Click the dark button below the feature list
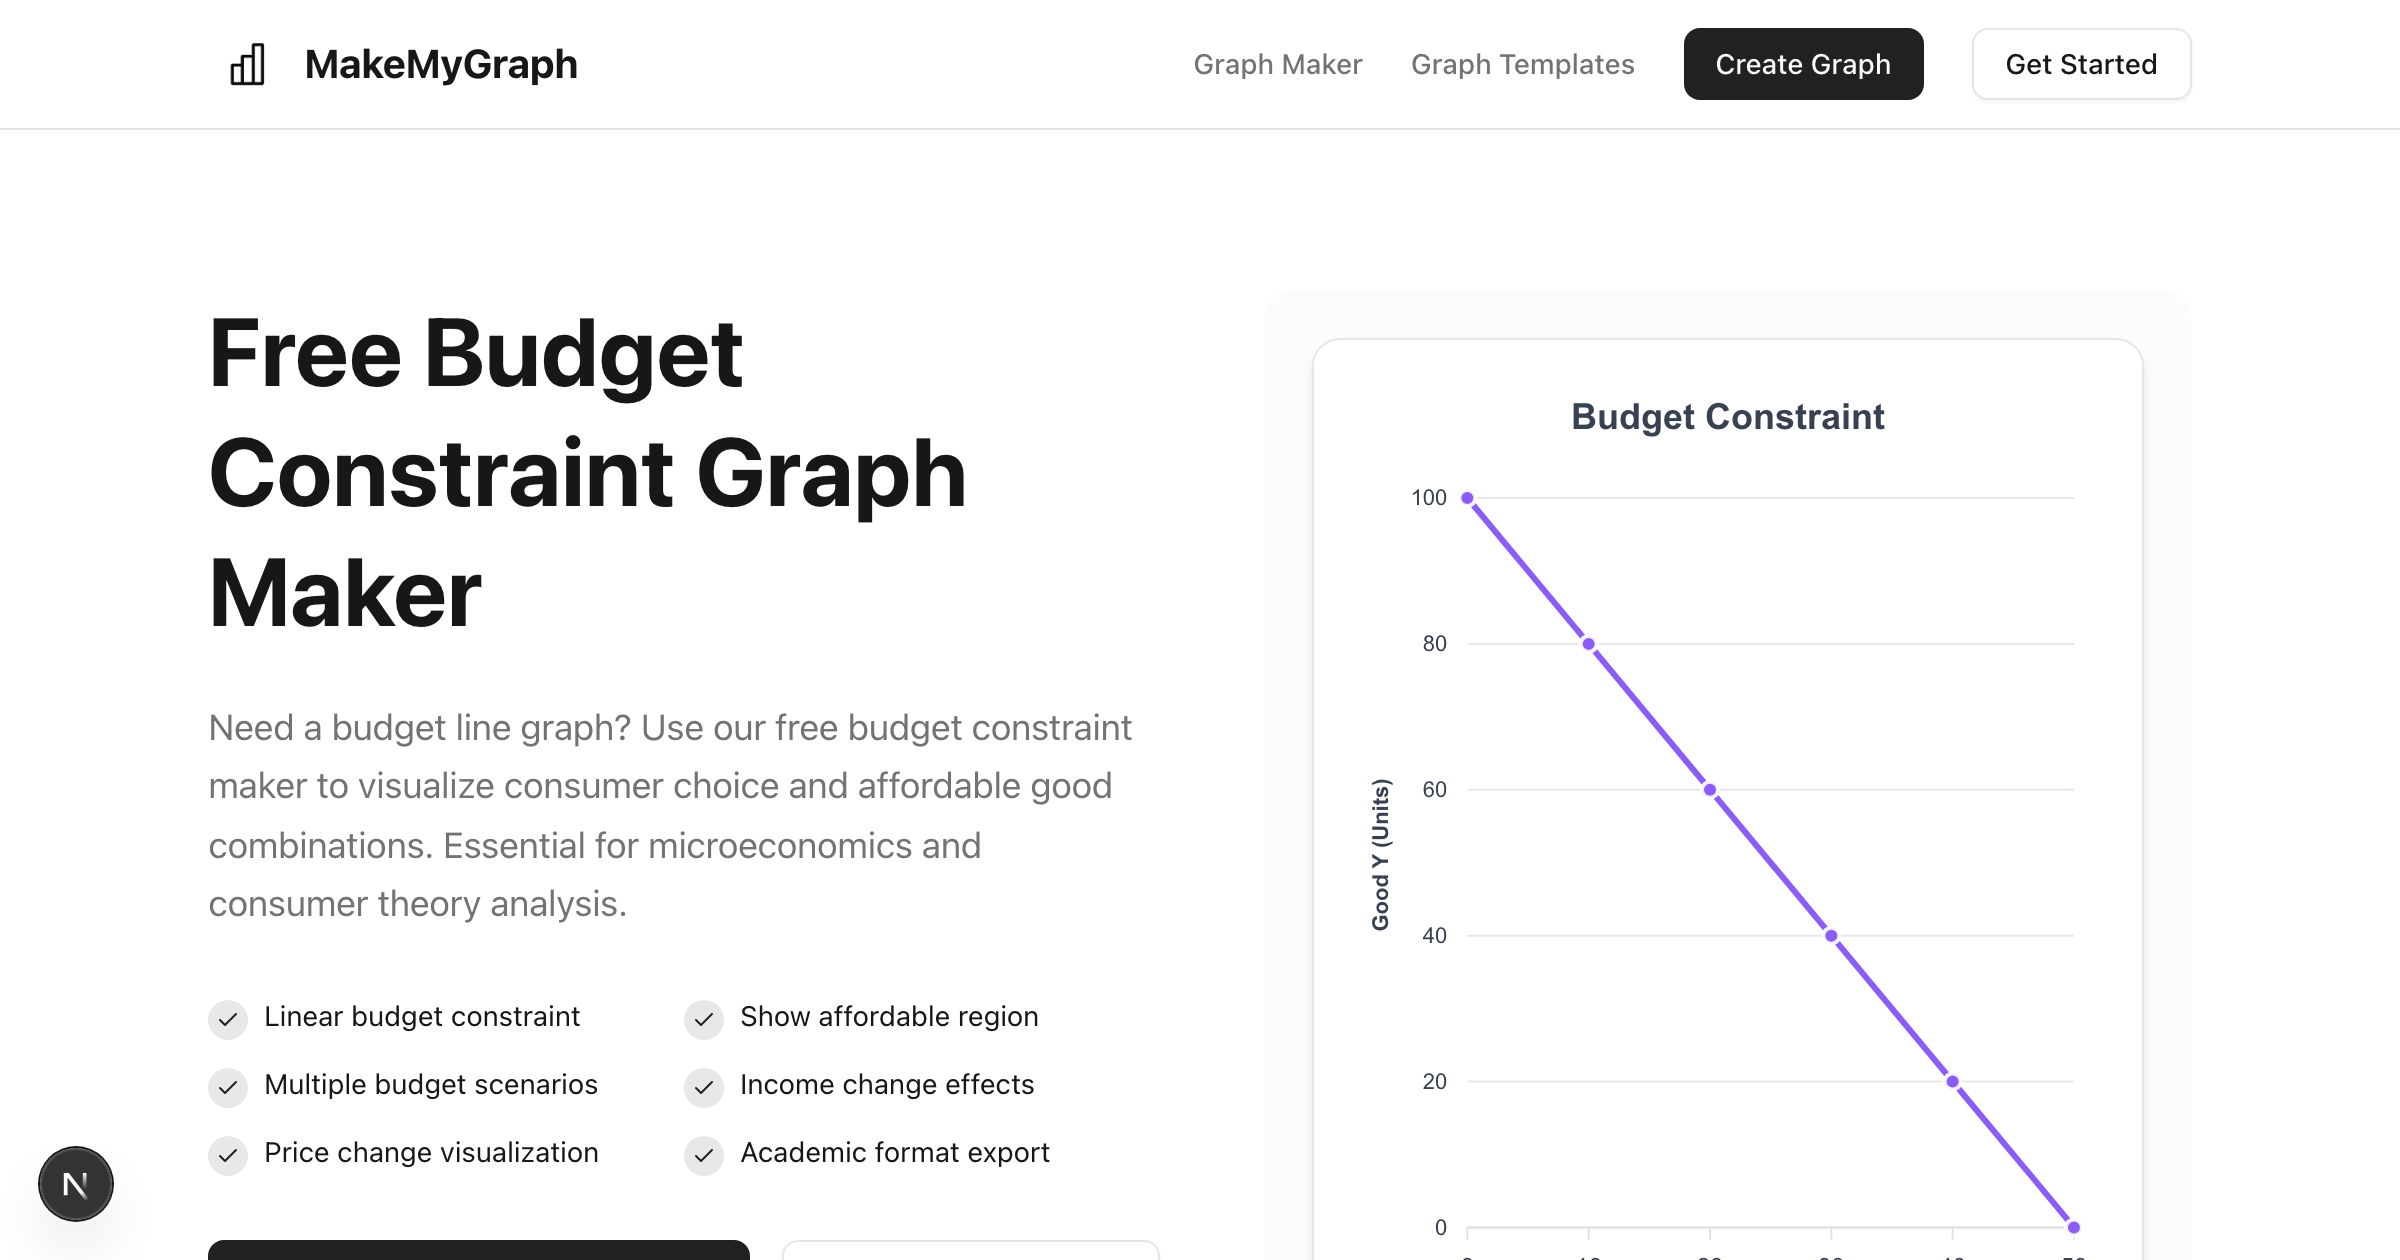2400x1260 pixels. (479, 1250)
